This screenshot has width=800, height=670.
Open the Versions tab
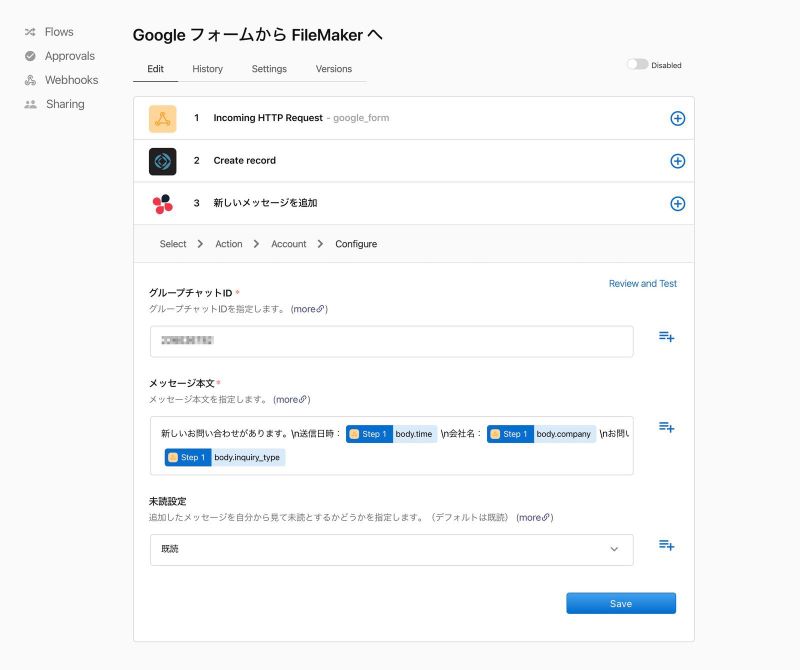coord(334,69)
